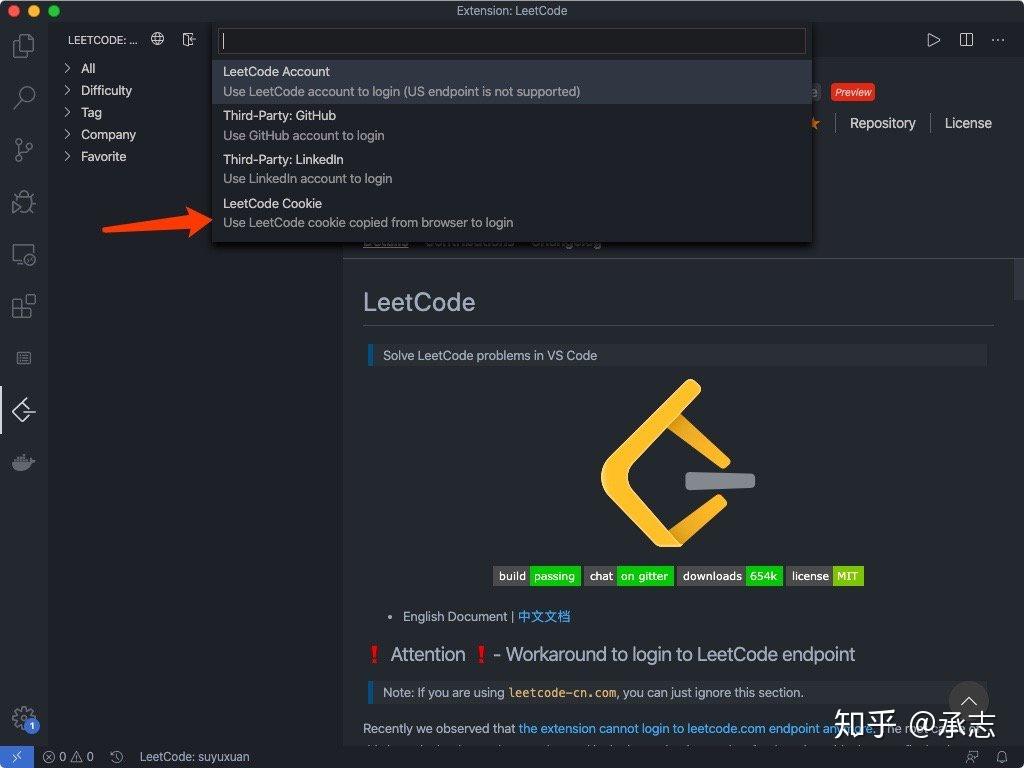This screenshot has height=768, width=1024.
Task: Sign out using the sign-out icon
Action: coord(190,39)
